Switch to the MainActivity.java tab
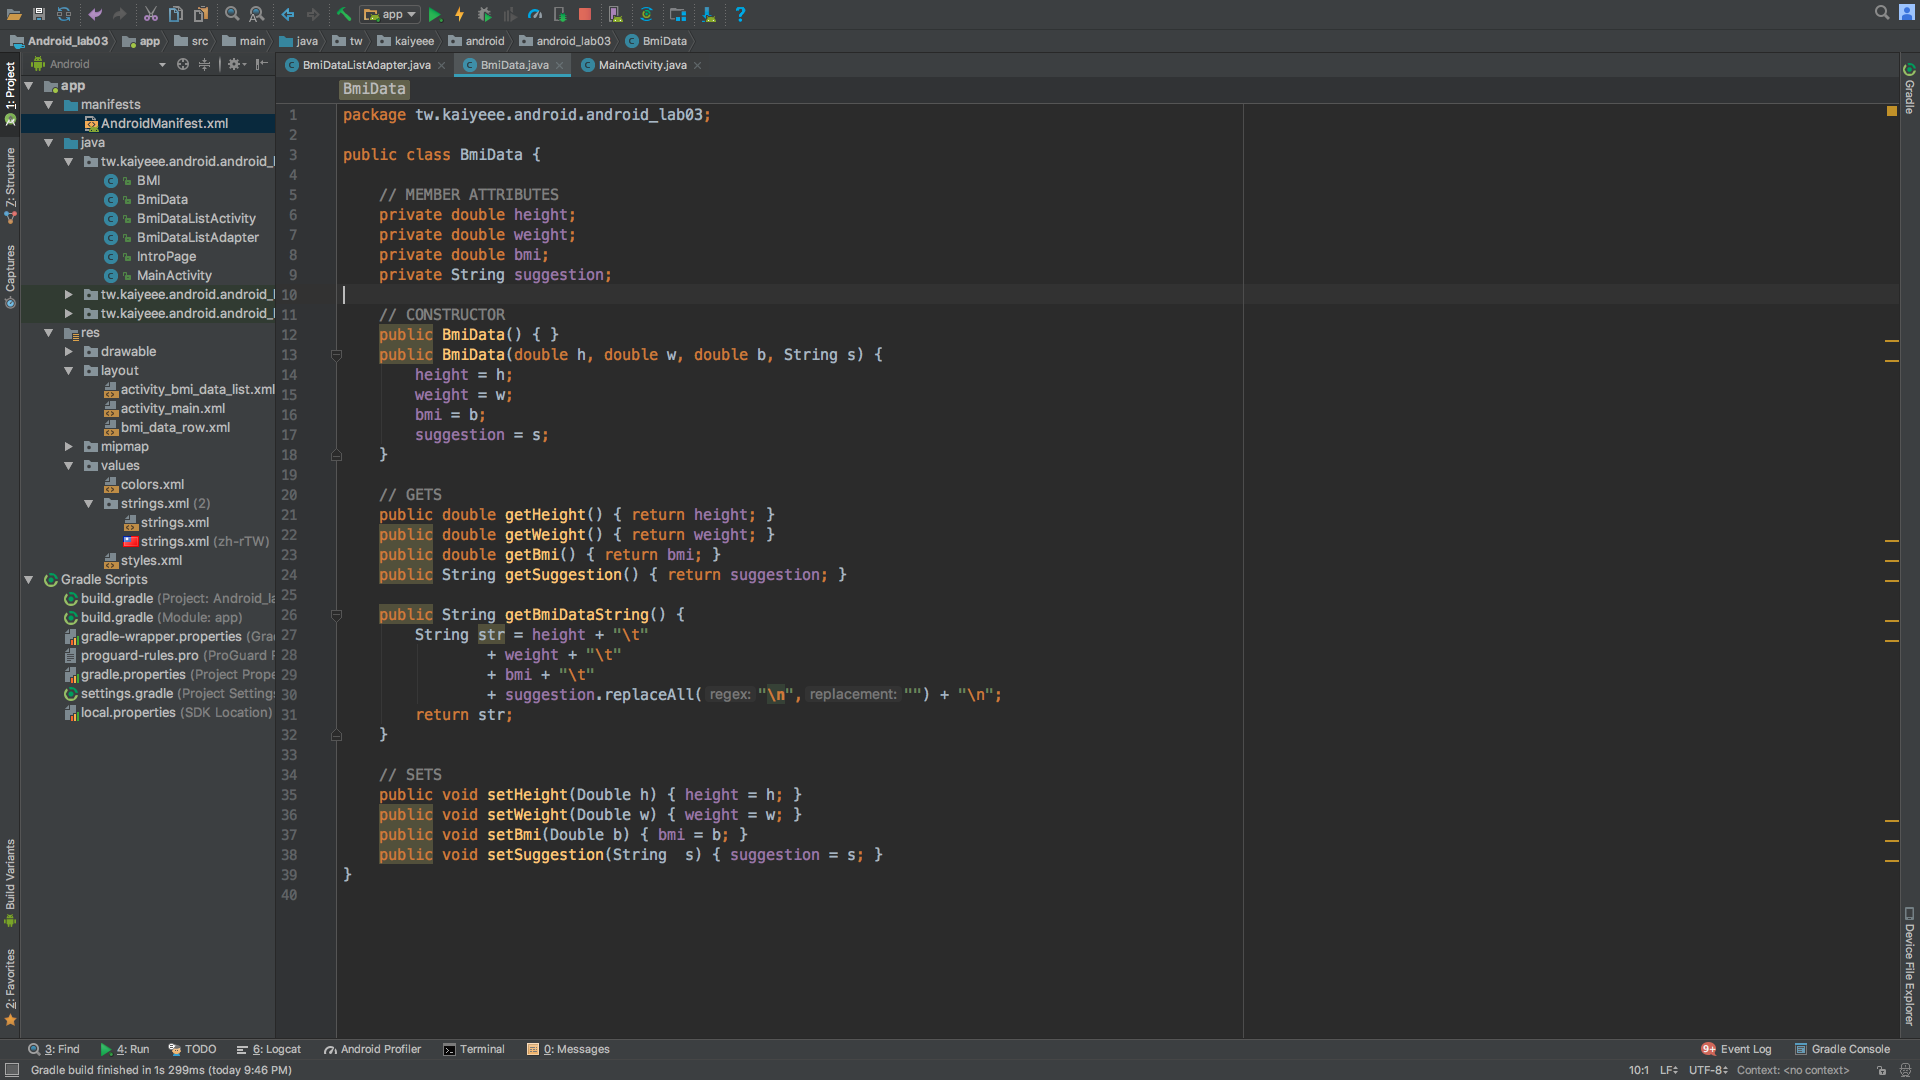 pos(642,65)
